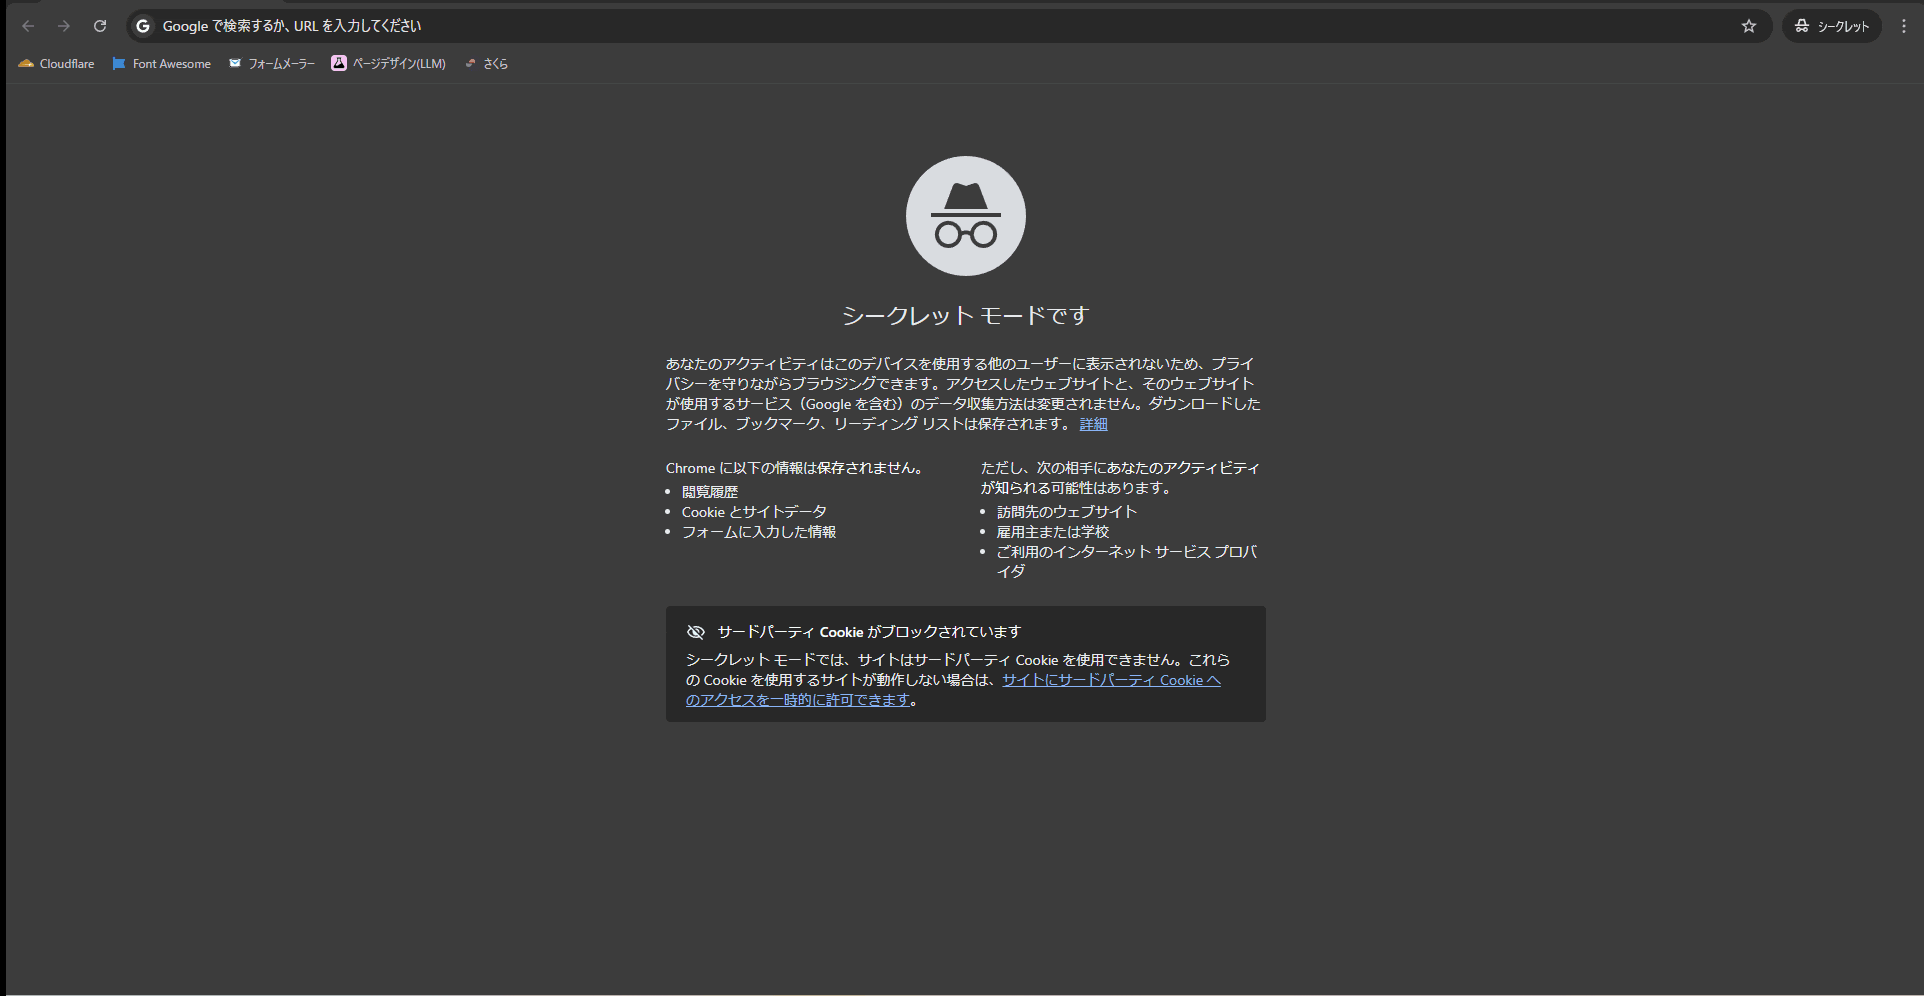Image resolution: width=1924 pixels, height=996 pixels.
Task: Open the Cloudflare bookmark
Action: pyautogui.click(x=56, y=63)
